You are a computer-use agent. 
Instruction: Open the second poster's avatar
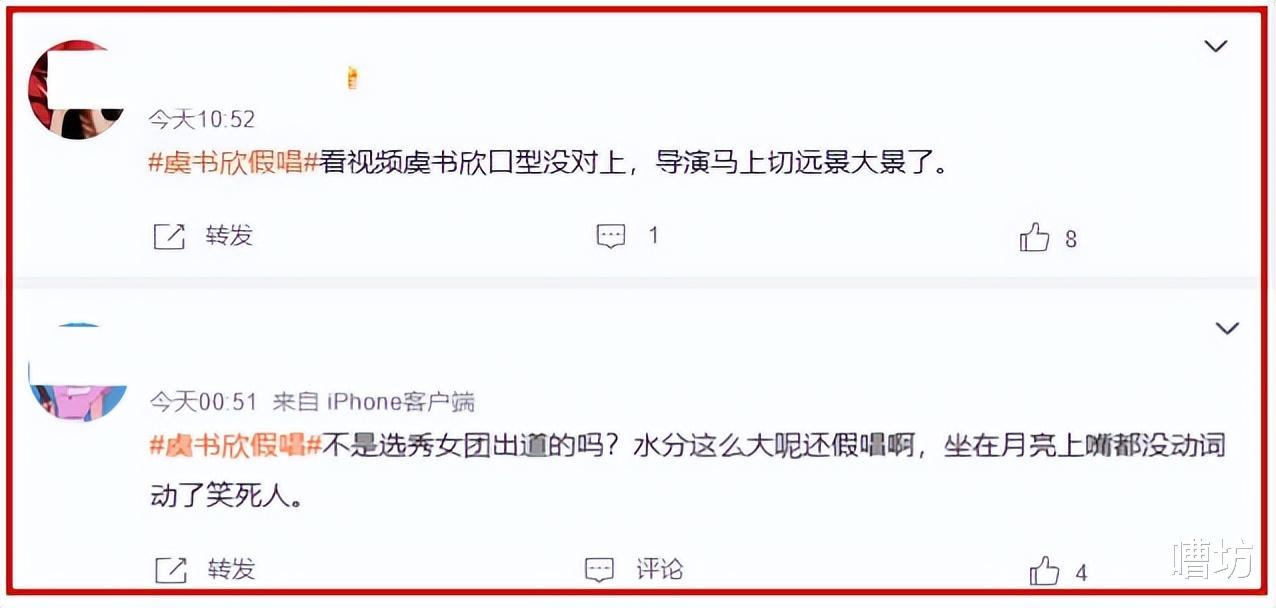click(78, 372)
